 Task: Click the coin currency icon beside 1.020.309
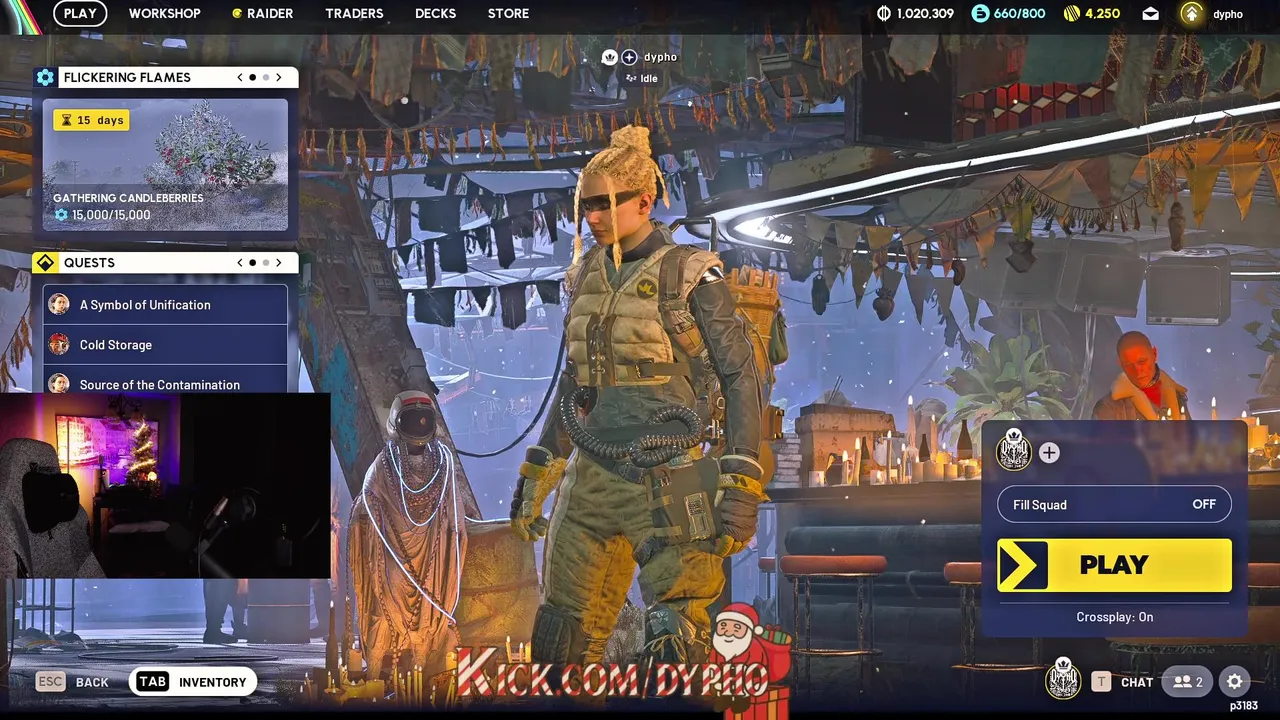(883, 13)
